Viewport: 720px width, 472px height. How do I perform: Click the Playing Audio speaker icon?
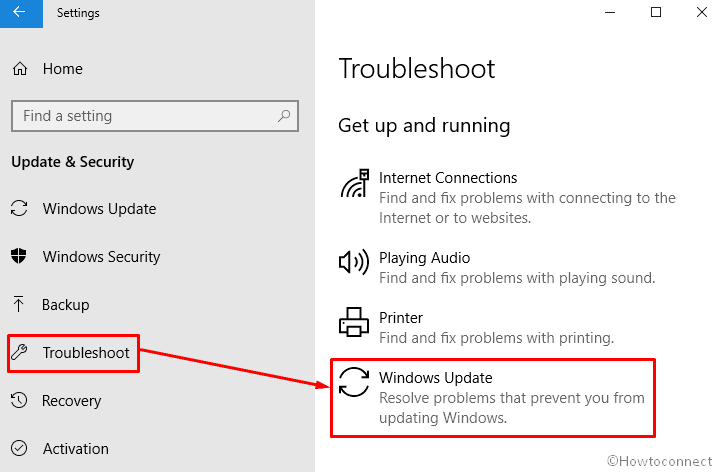click(354, 262)
